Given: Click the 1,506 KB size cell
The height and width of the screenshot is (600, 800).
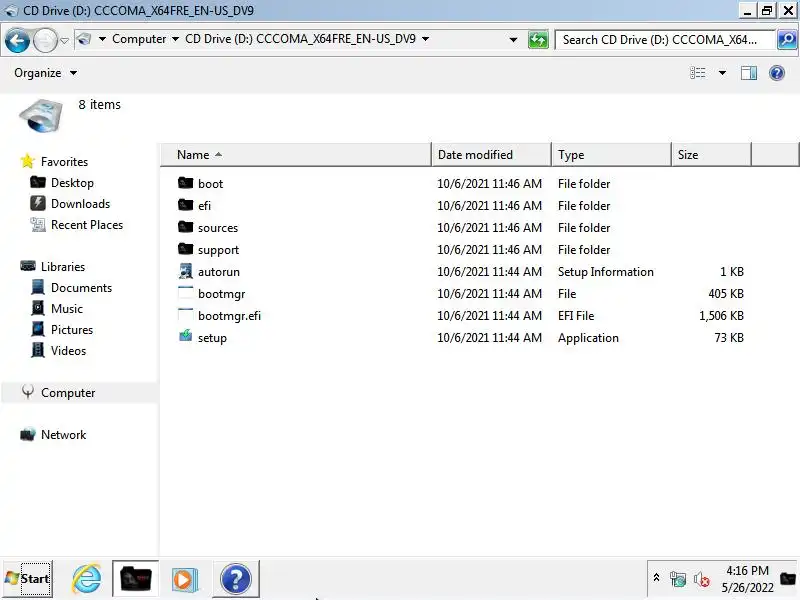Looking at the screenshot, I should coord(721,316).
